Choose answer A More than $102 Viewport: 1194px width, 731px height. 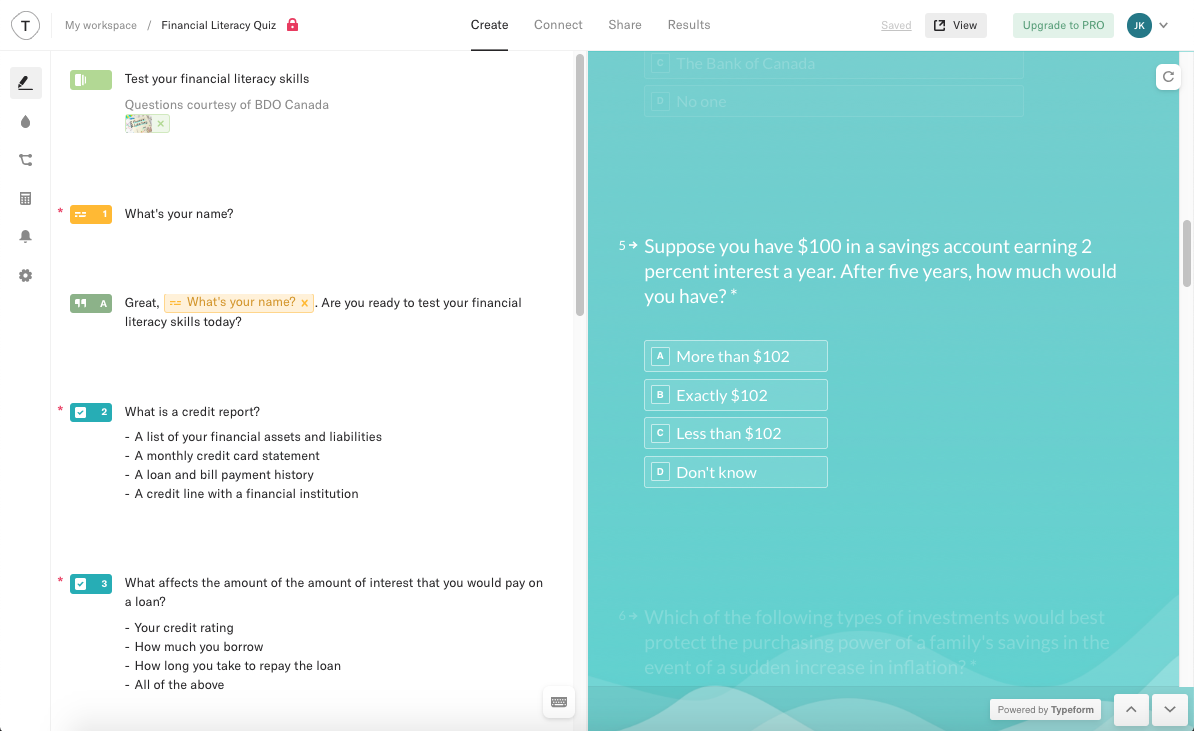(736, 356)
